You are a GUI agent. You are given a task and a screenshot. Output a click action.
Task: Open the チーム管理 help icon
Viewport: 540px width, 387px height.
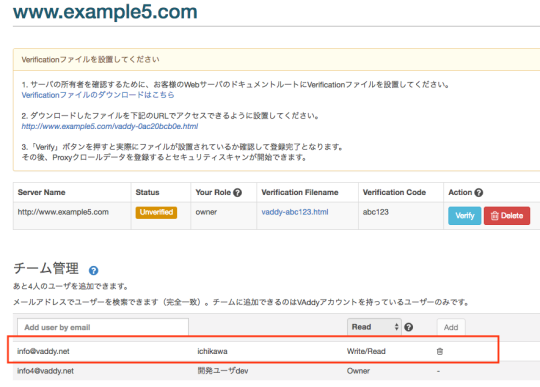(x=93, y=271)
